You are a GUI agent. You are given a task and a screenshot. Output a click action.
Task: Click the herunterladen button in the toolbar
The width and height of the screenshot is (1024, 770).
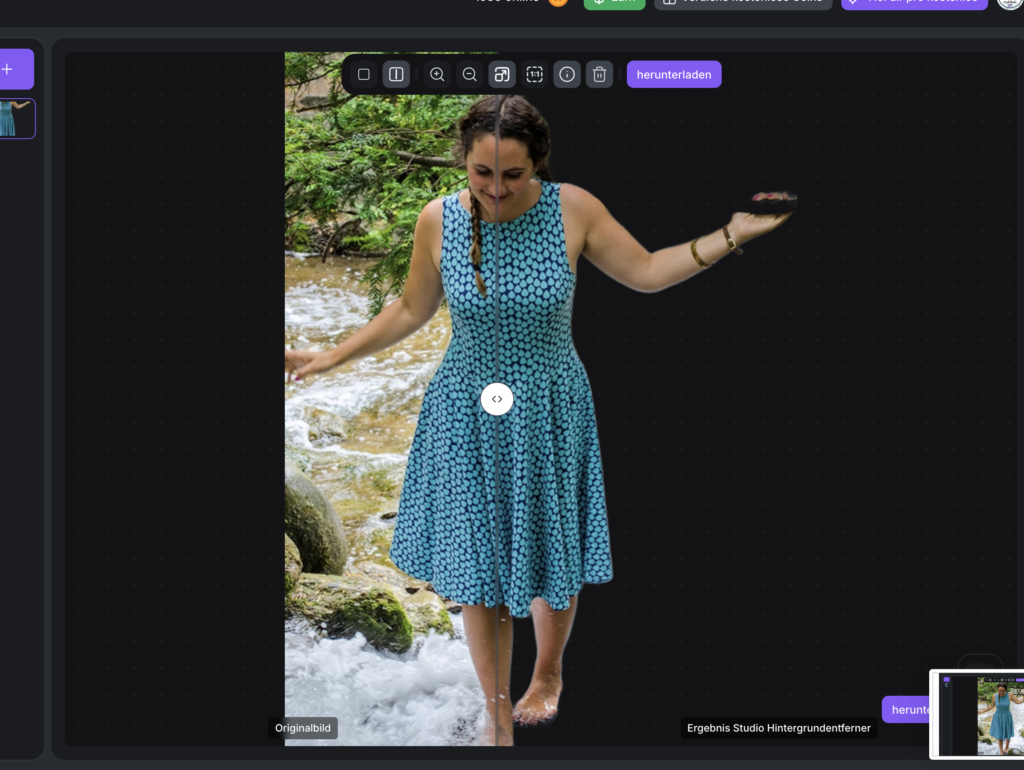[x=674, y=74]
